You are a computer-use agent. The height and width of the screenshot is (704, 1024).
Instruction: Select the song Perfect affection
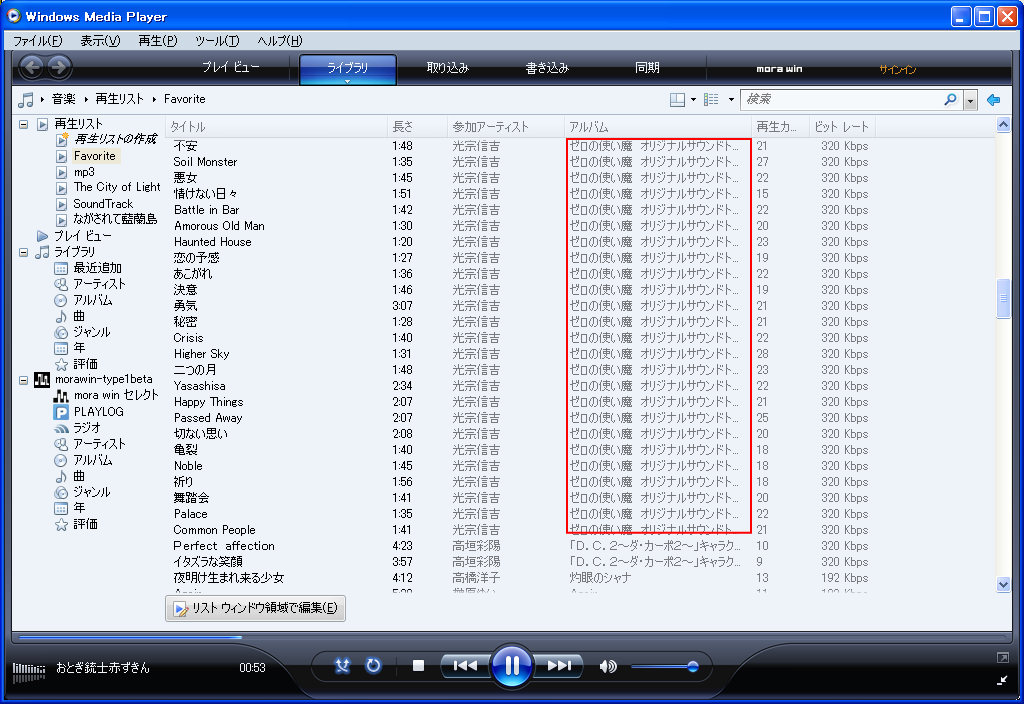click(x=224, y=546)
